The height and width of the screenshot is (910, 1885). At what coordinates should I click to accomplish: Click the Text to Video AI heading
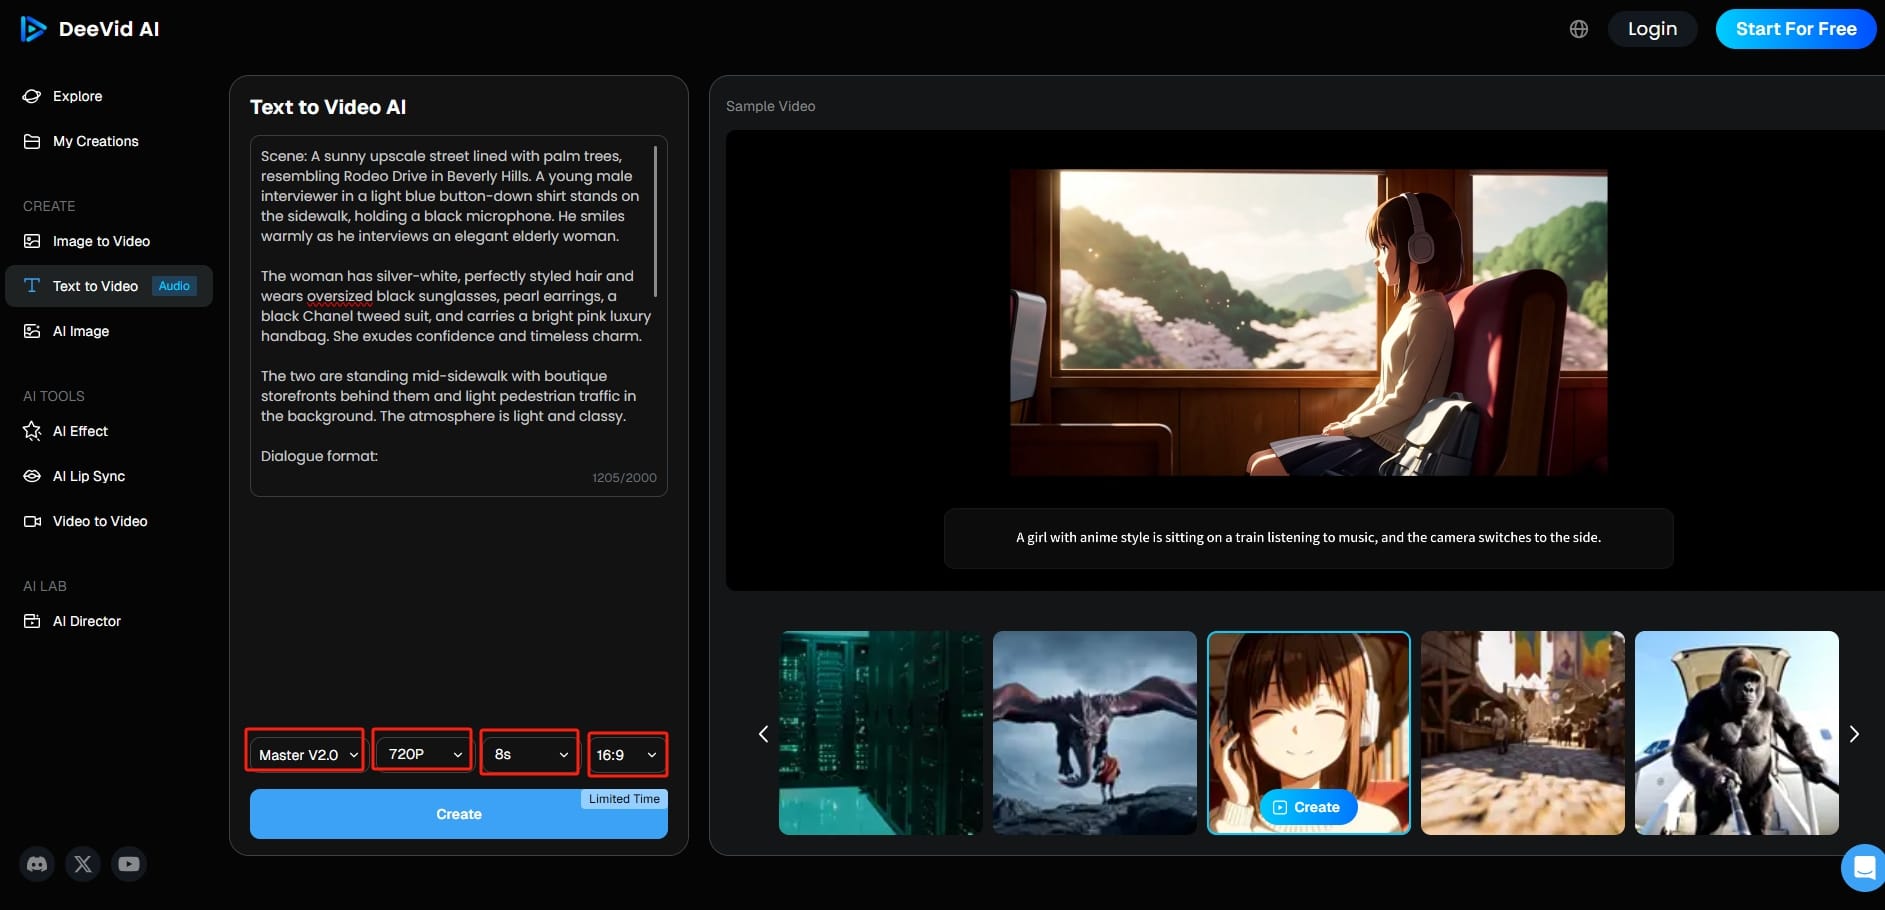[x=328, y=107]
